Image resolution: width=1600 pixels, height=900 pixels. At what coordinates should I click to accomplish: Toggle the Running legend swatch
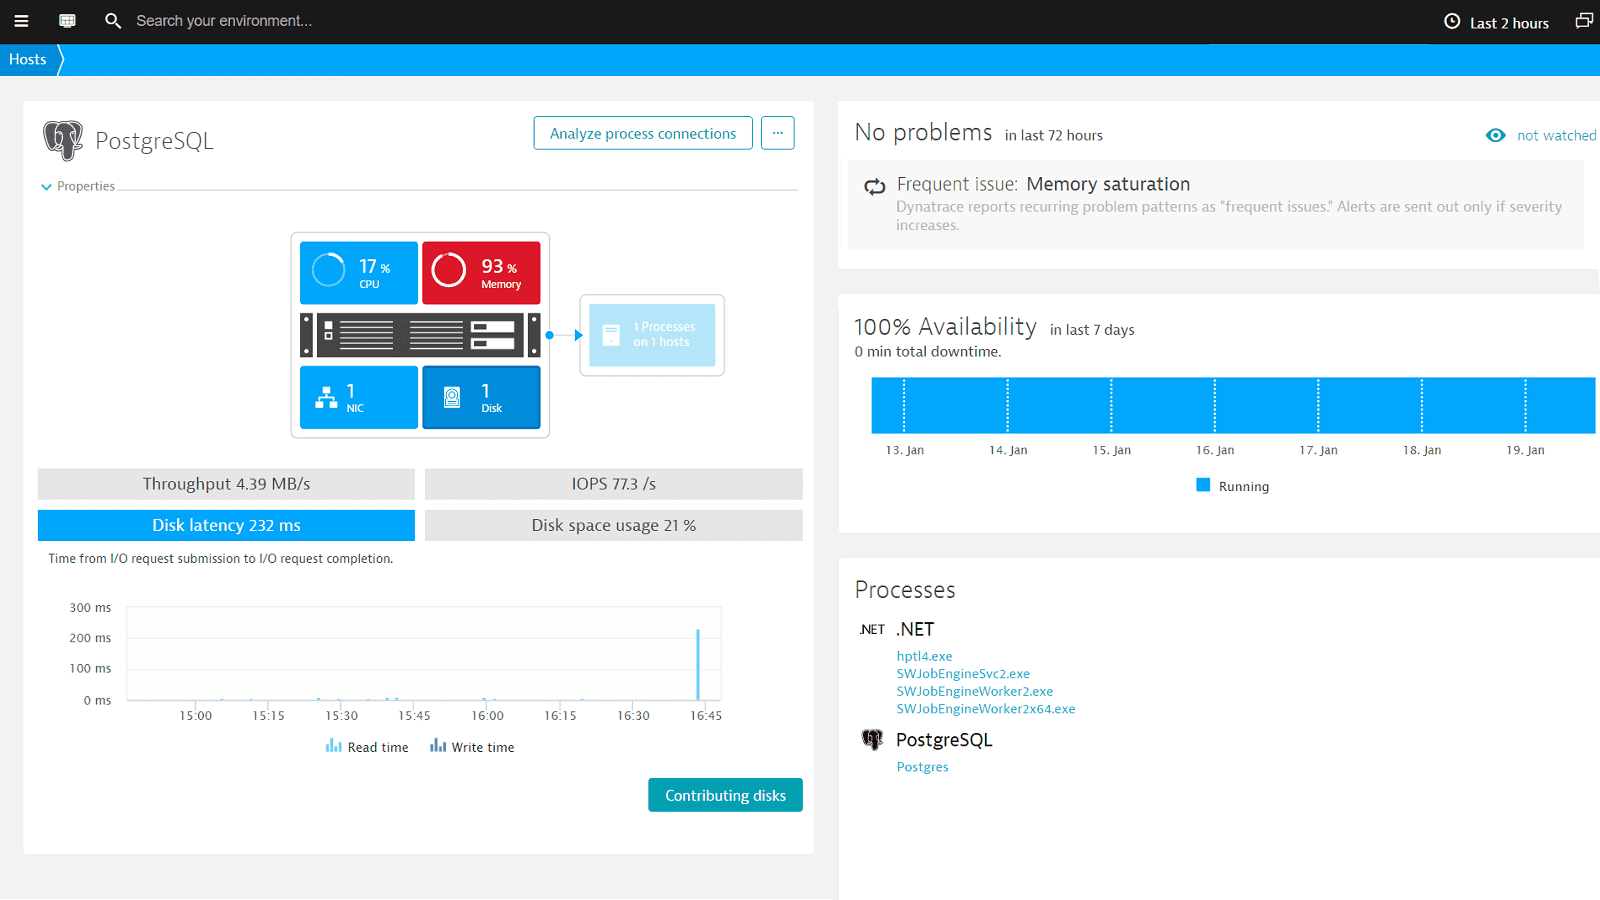point(1203,485)
